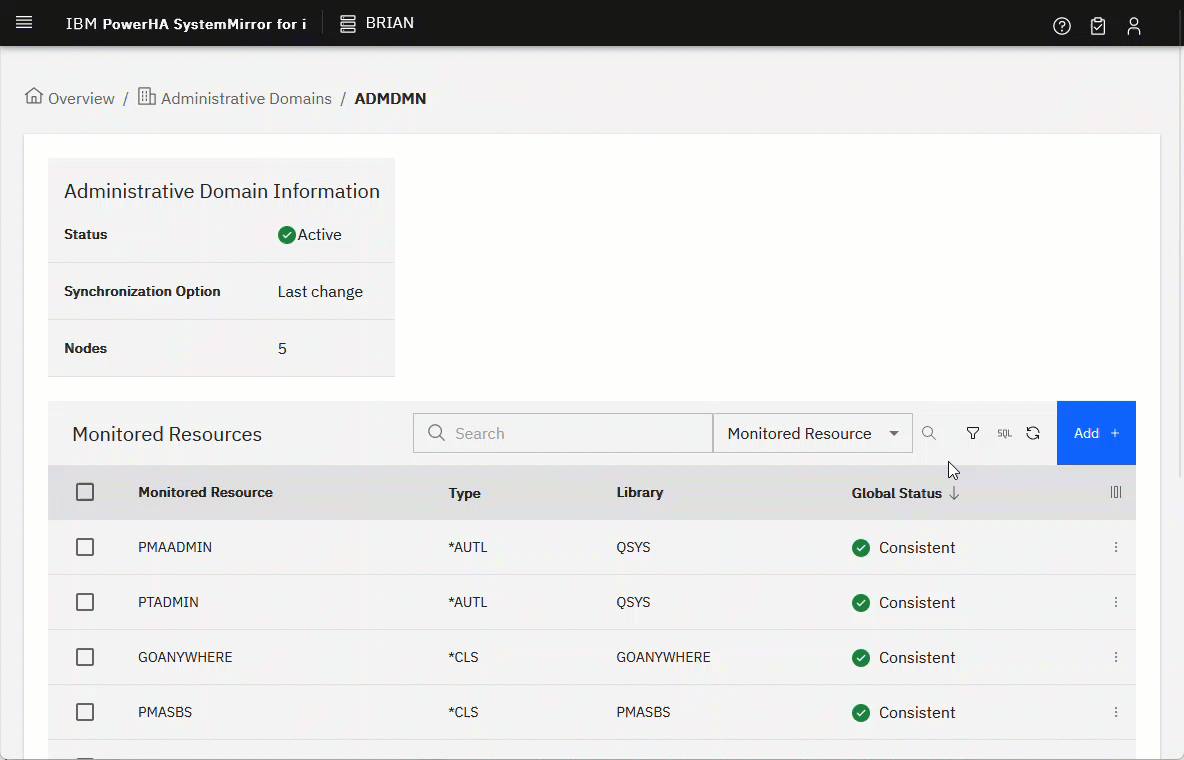Viewport: 1184px width, 760px height.
Task: Click the PMASBS resource name cell
Action: click(165, 712)
